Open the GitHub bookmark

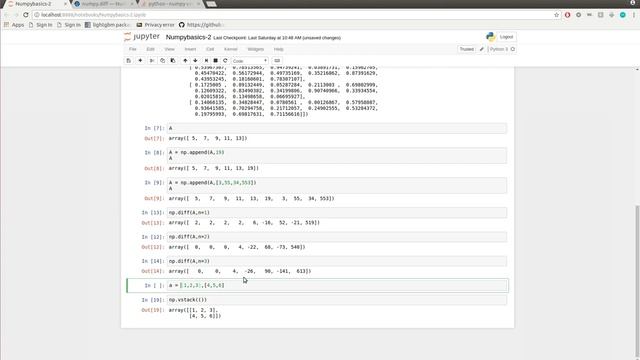coord(201,25)
